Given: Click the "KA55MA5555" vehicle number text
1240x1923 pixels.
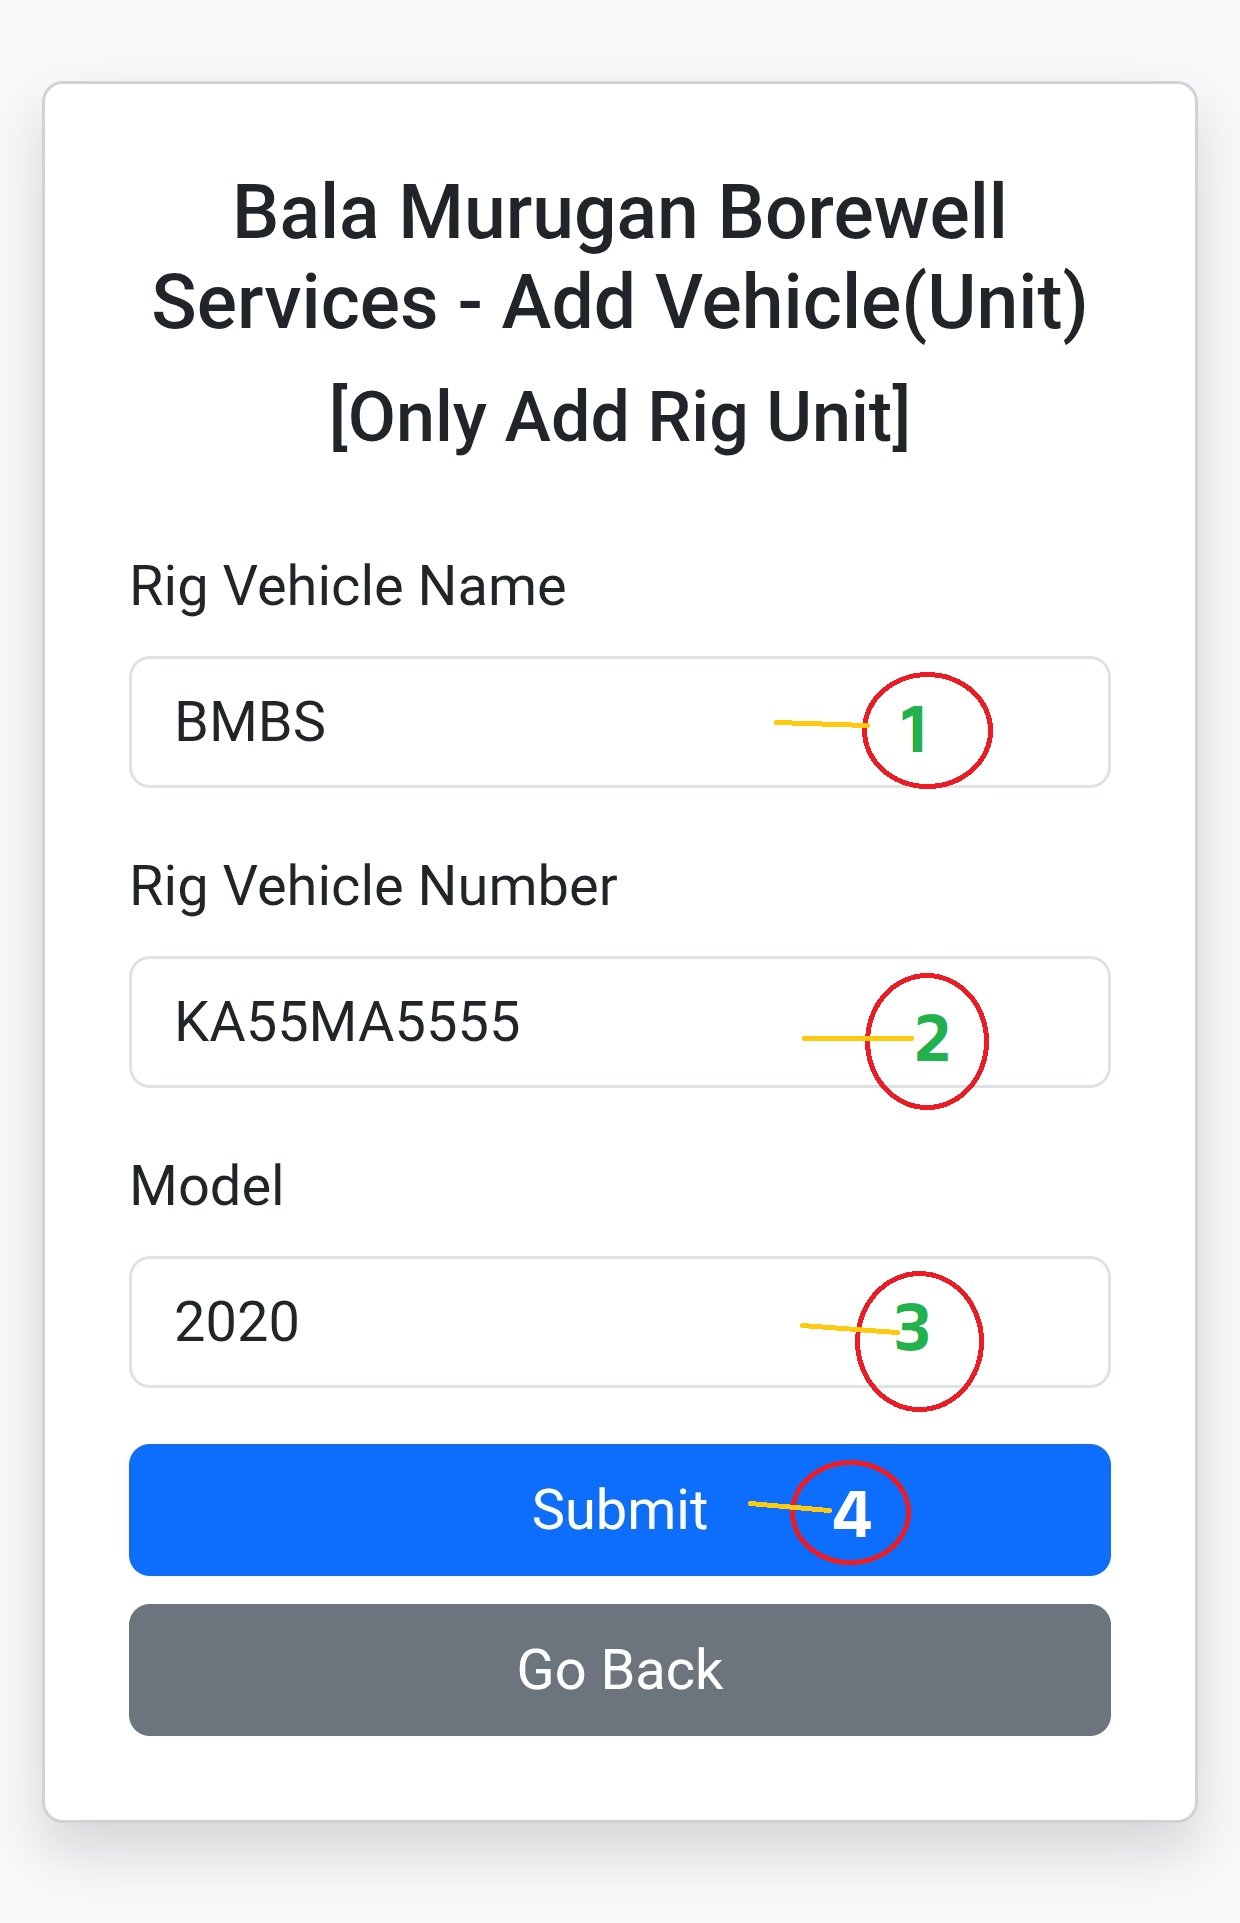Looking at the screenshot, I should [347, 1022].
